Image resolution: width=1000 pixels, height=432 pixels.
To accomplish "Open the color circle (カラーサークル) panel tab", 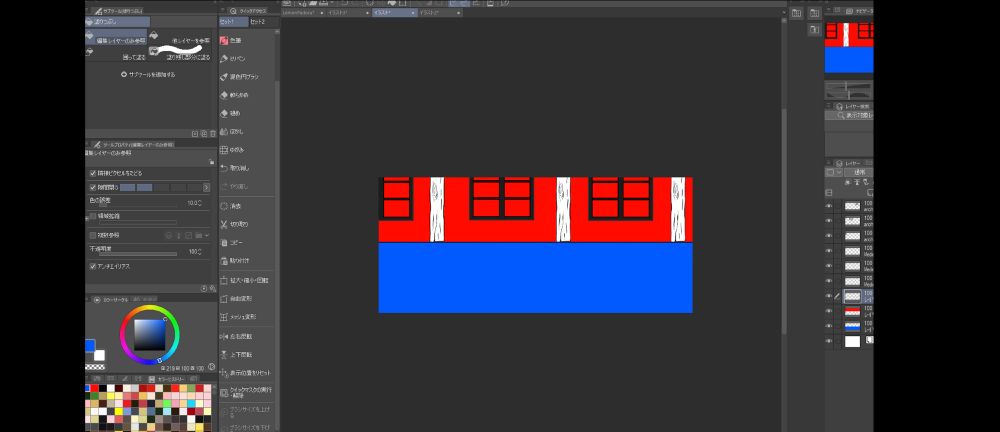I will tap(112, 299).
